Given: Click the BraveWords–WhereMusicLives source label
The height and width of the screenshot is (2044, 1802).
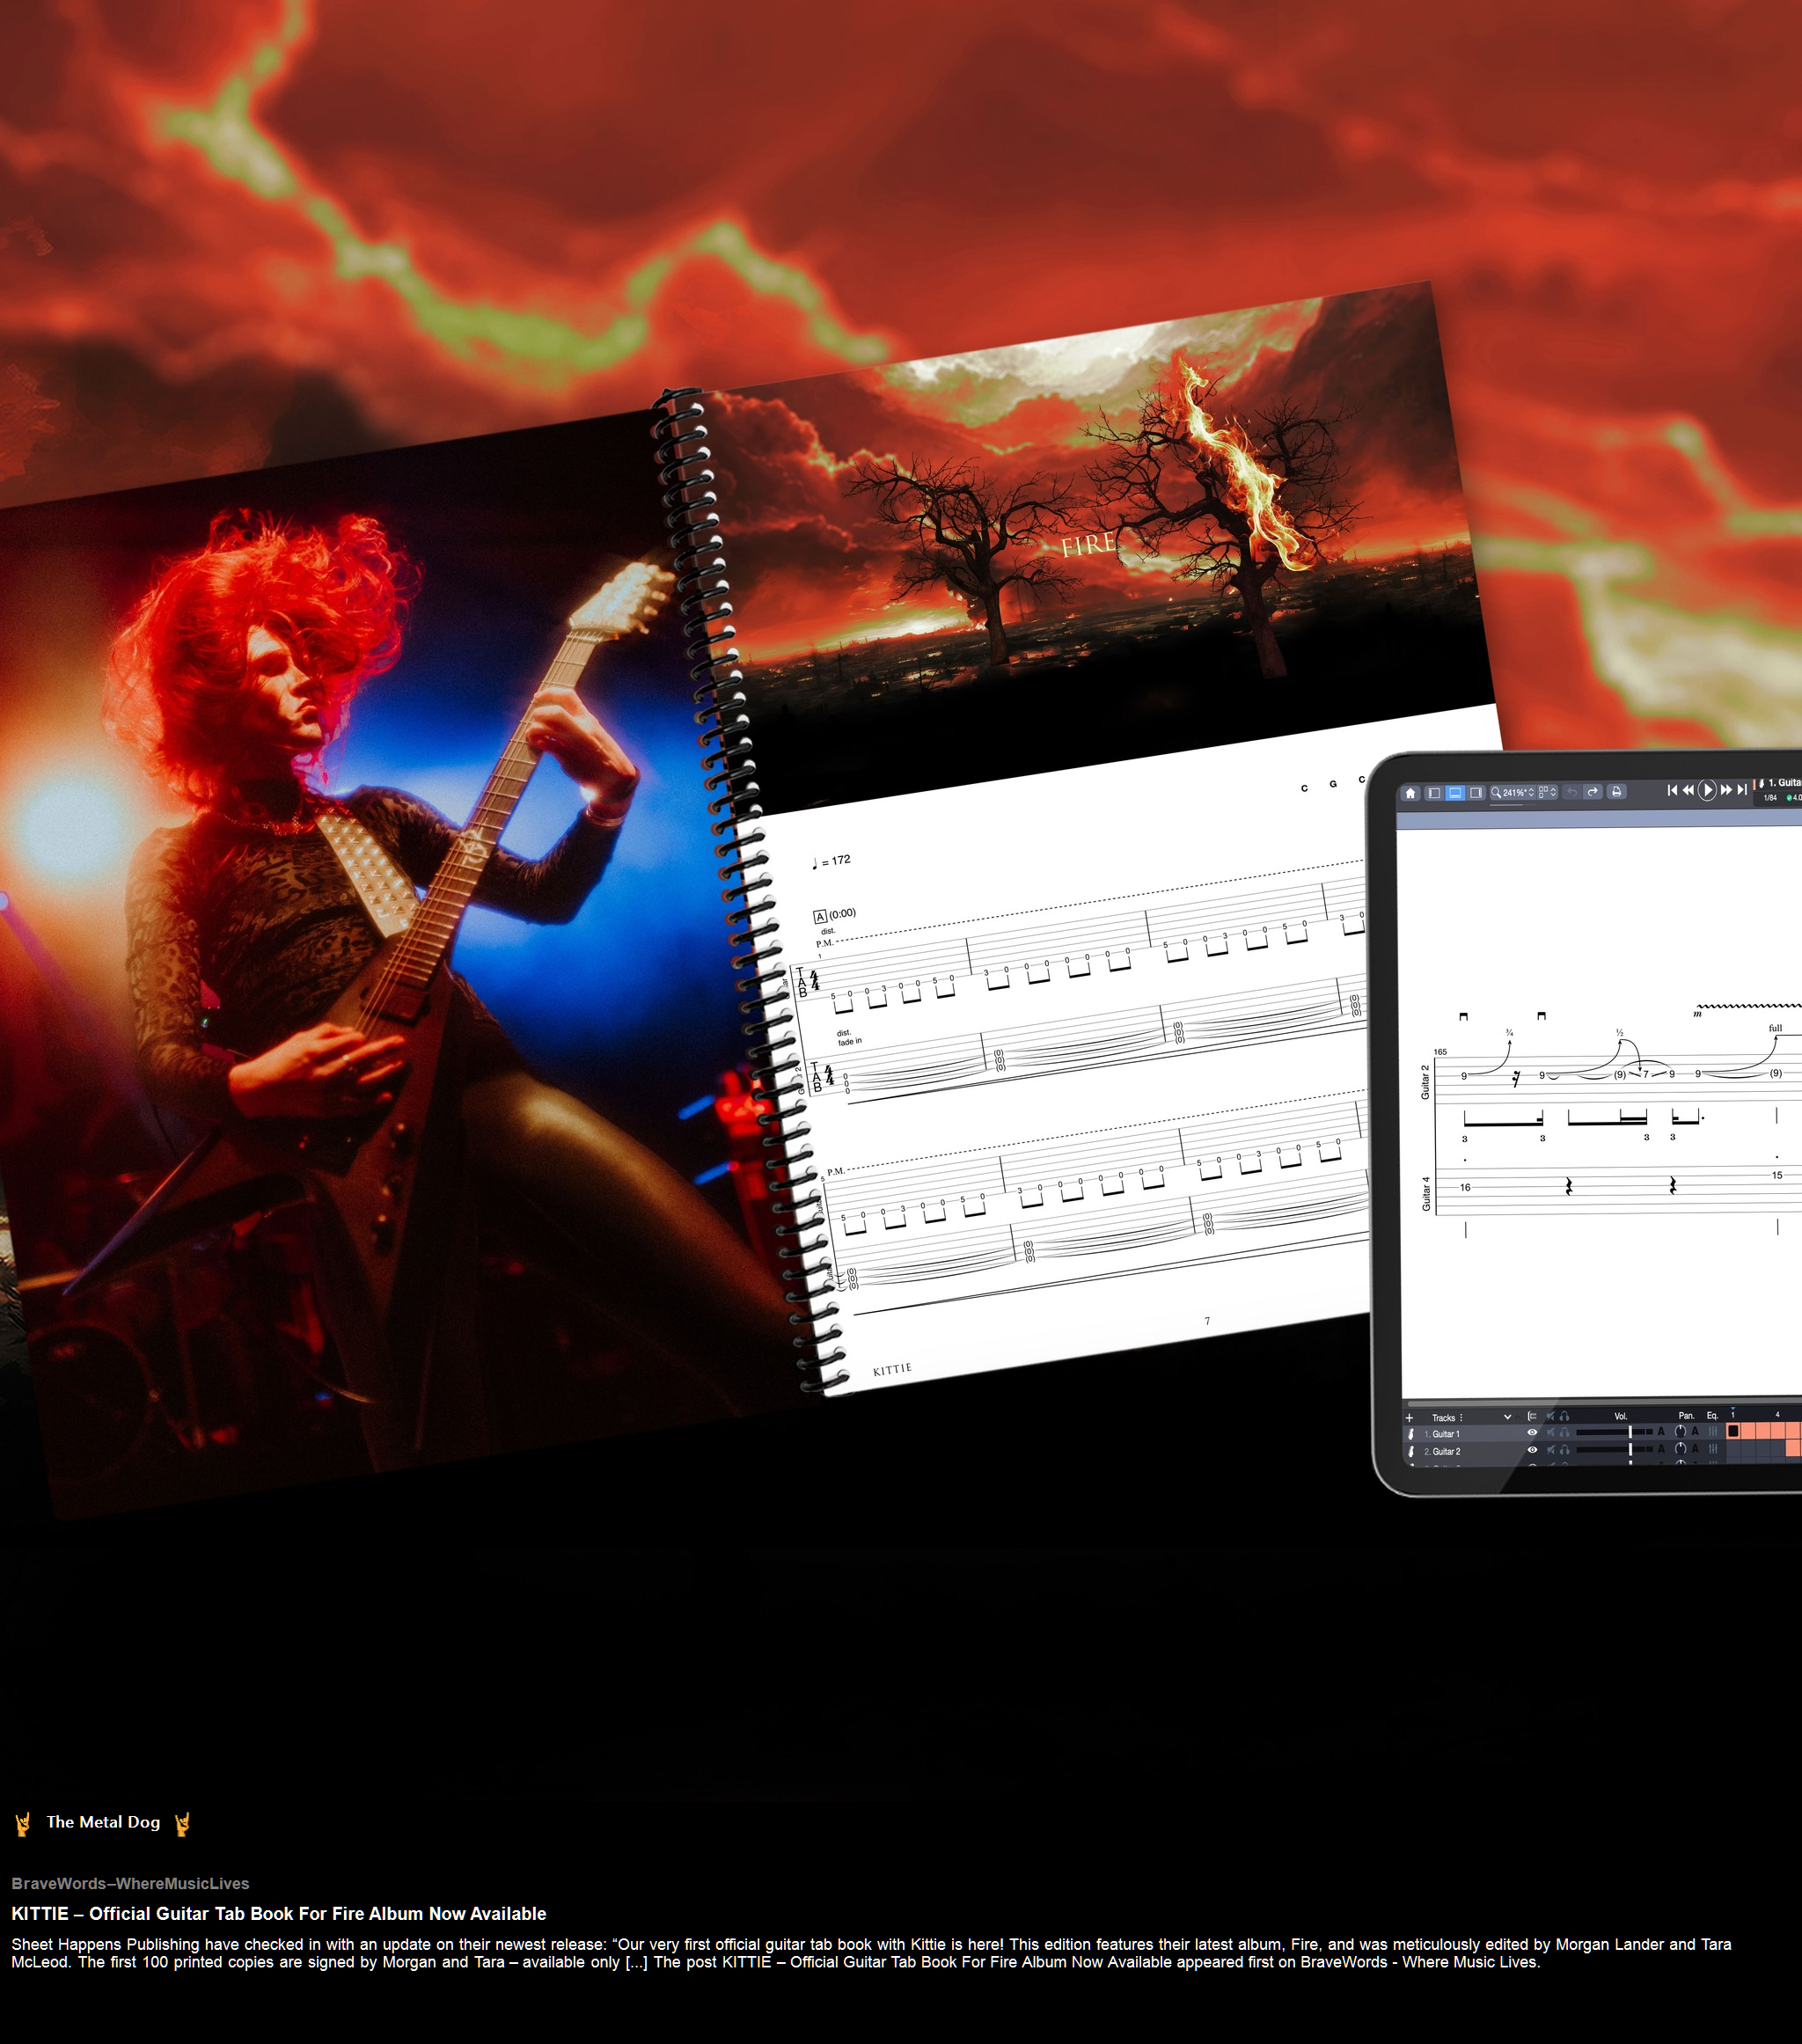Looking at the screenshot, I should [x=130, y=1883].
